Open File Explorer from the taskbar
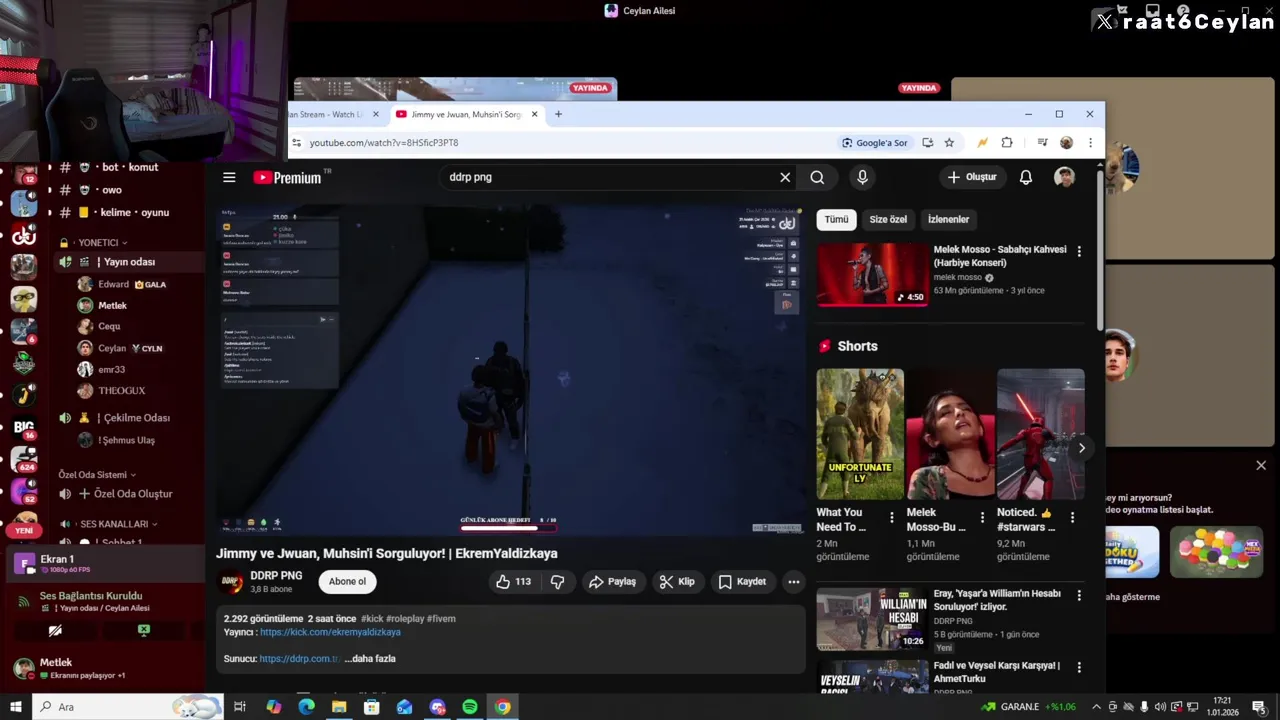The height and width of the screenshot is (720, 1280). tap(339, 707)
